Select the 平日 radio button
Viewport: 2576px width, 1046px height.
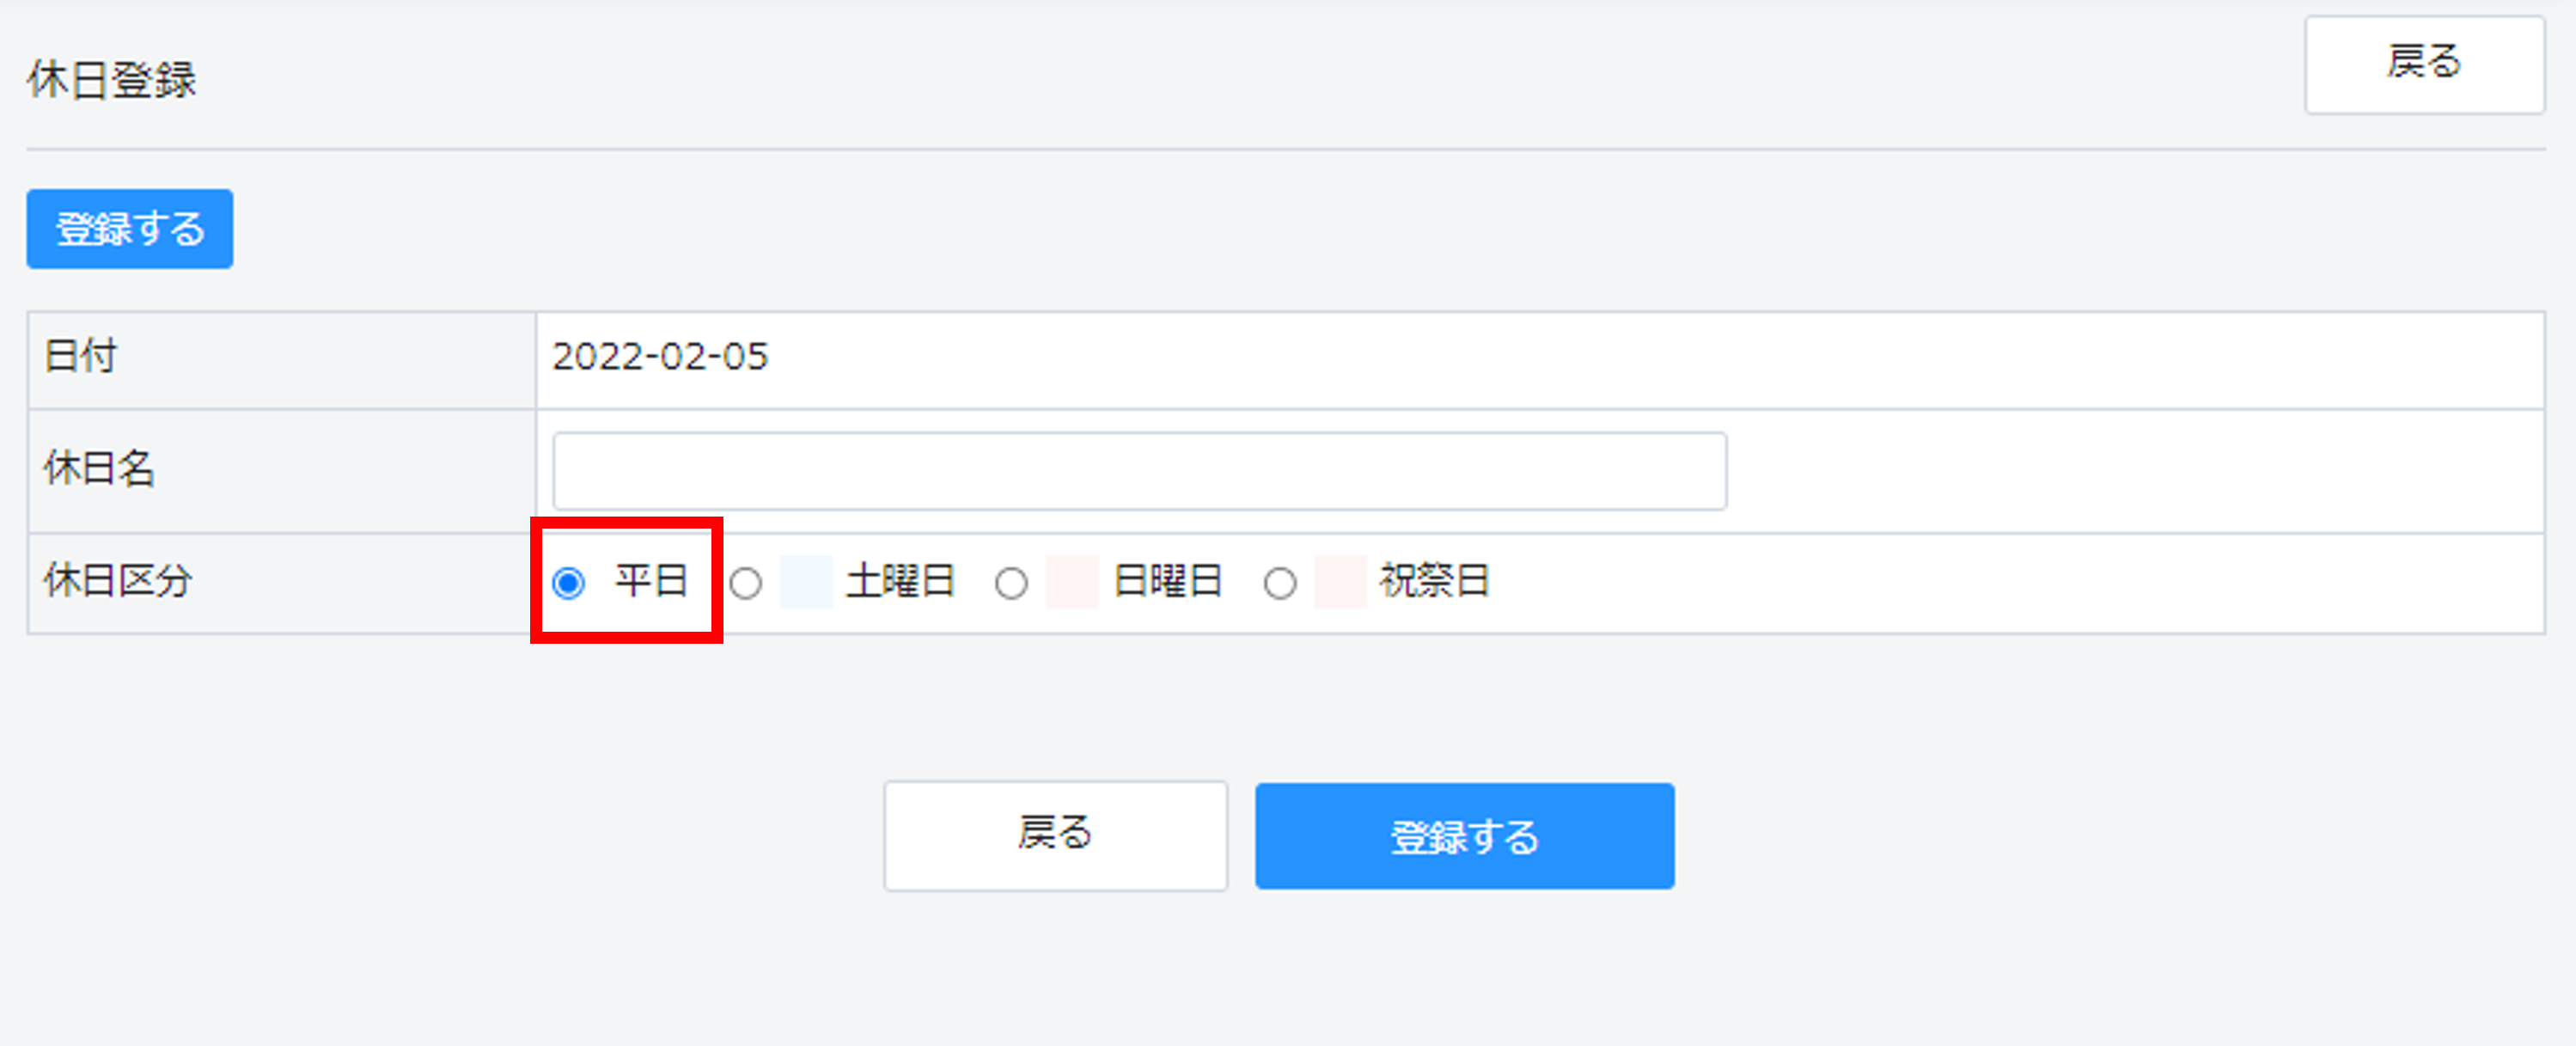point(568,582)
